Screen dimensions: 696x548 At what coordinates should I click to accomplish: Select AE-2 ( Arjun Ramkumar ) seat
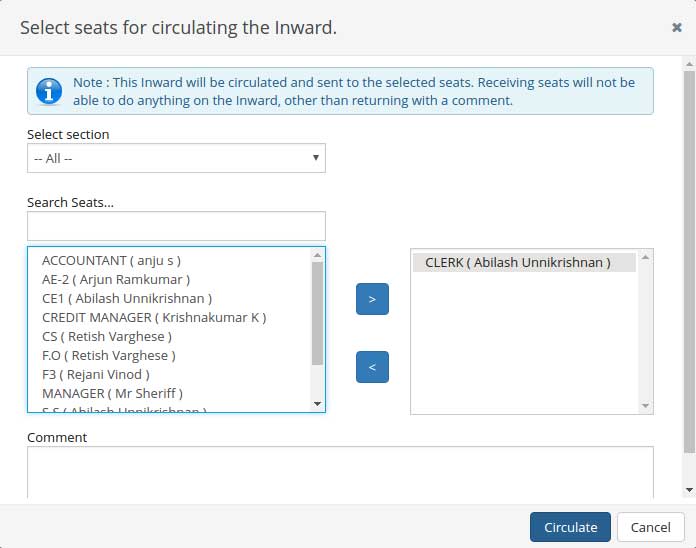[116, 279]
